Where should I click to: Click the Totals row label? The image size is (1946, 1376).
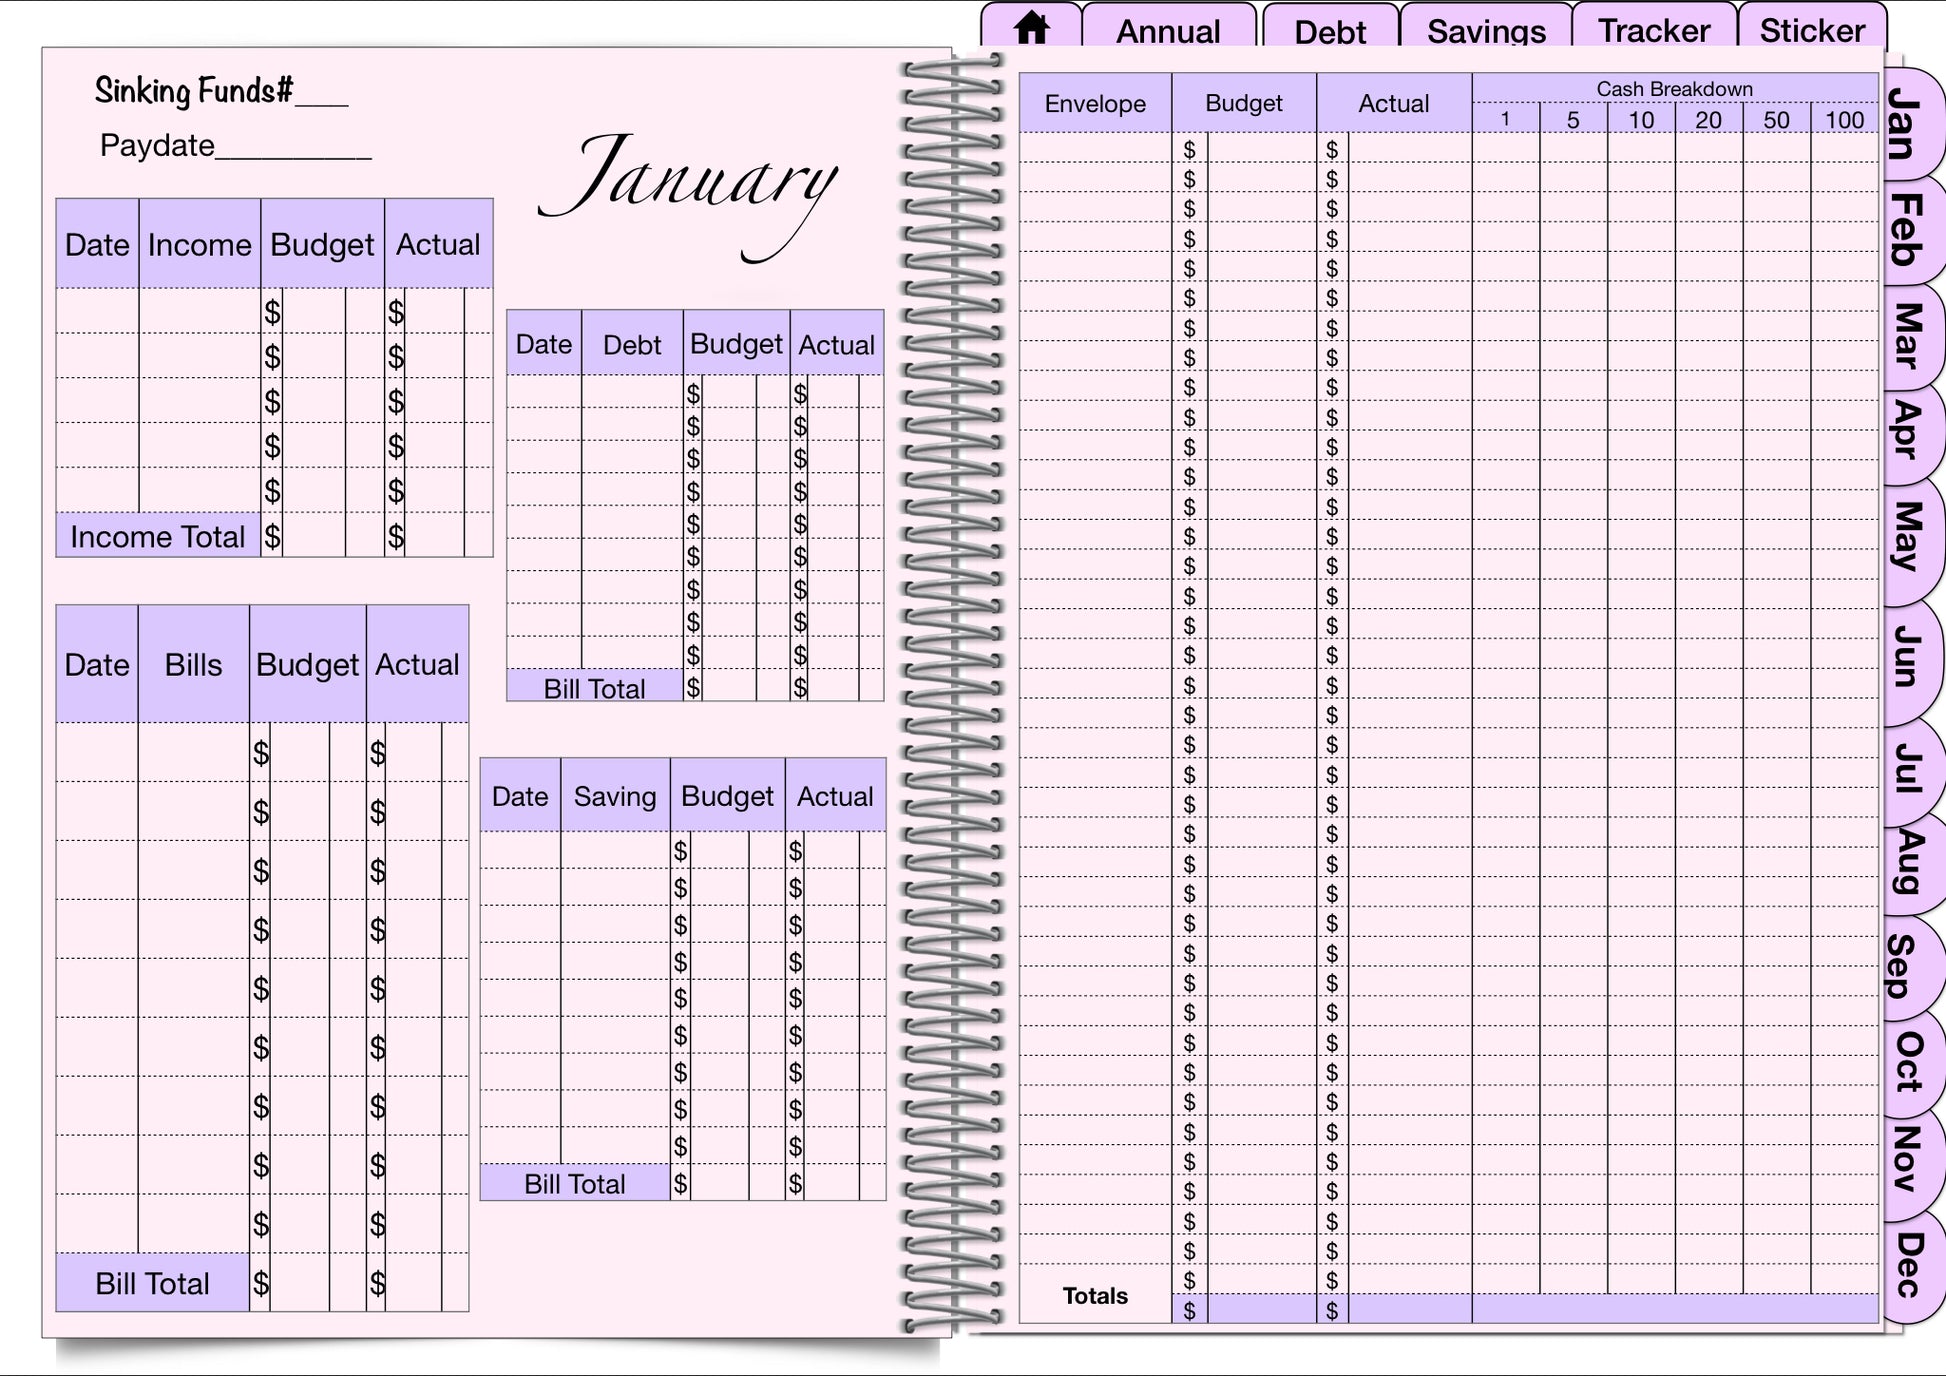pos(1094,1295)
